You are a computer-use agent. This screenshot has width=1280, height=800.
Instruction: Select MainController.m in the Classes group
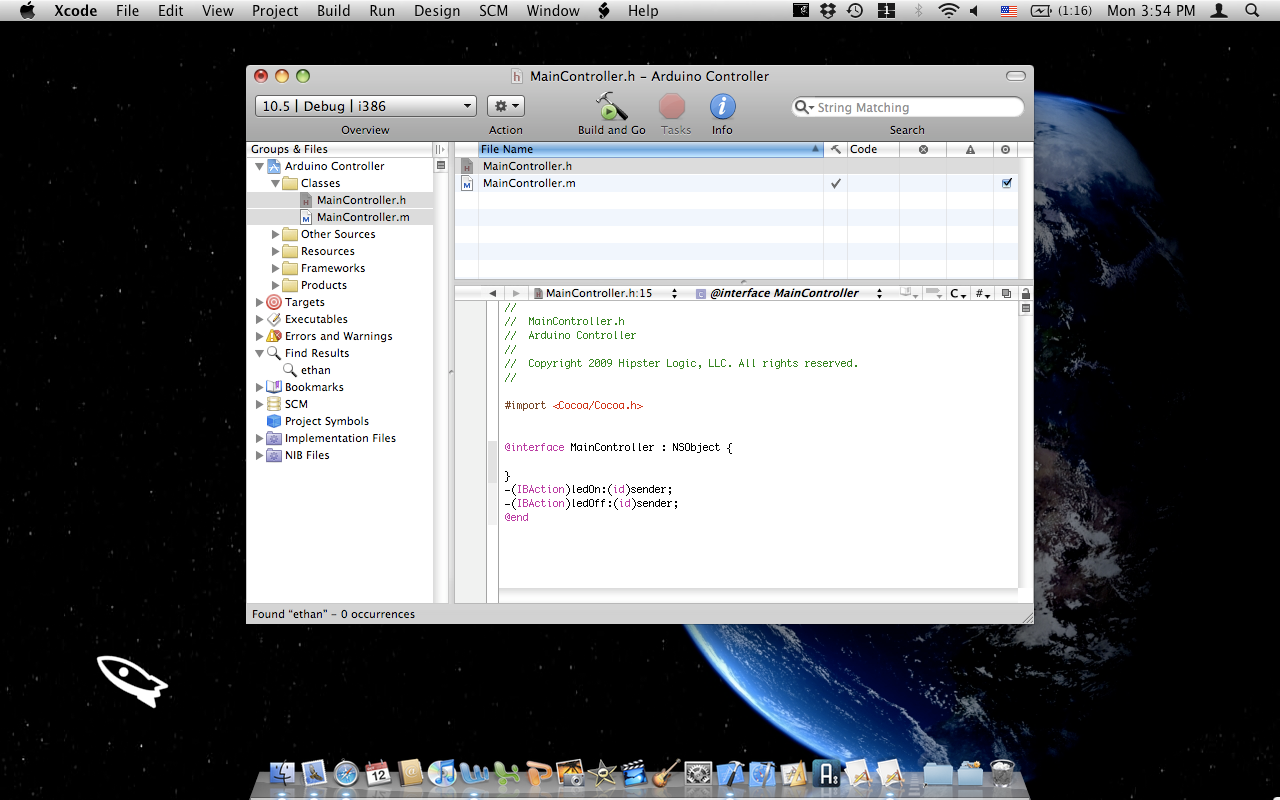(x=363, y=217)
